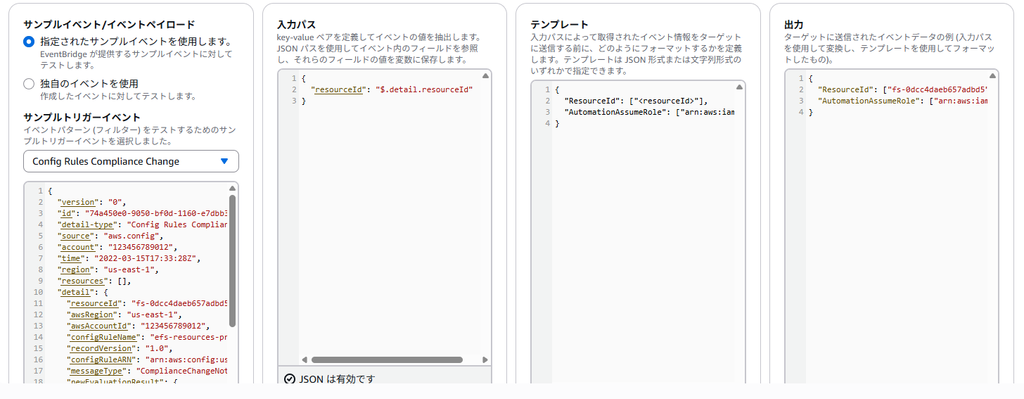This screenshot has width=1024, height=399.
Task: Click the "resources": [] line
Action: [95, 281]
